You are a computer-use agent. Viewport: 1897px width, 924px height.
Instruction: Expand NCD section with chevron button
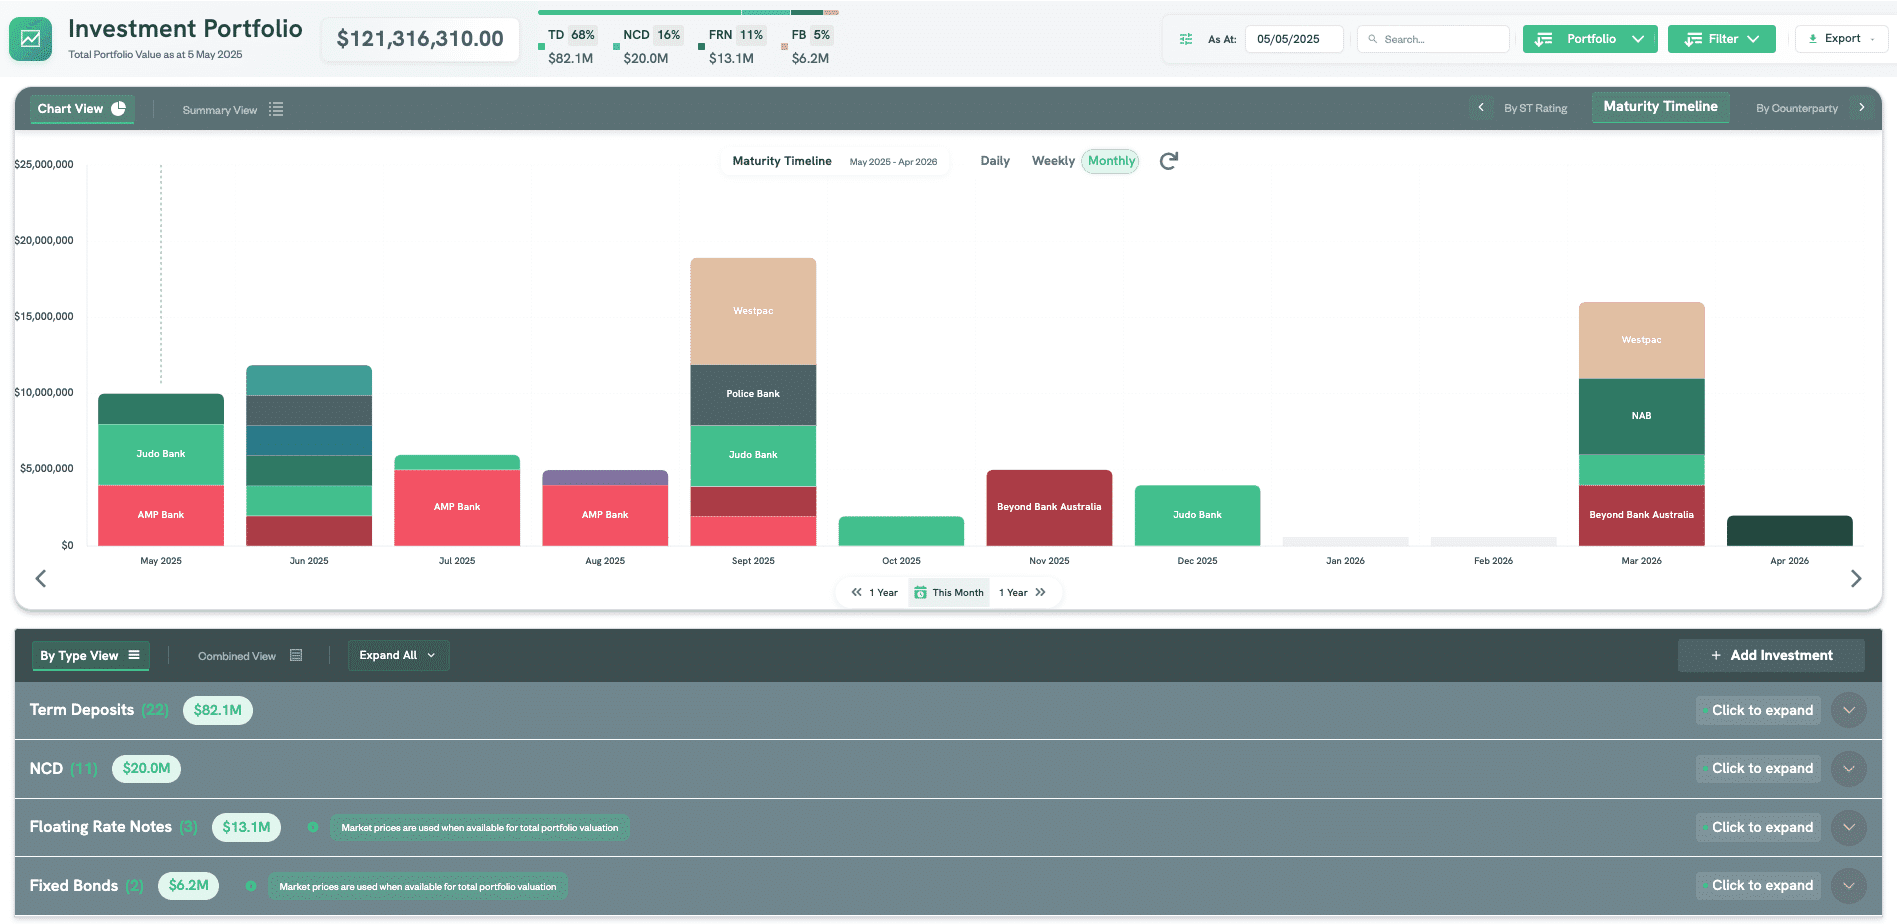[x=1849, y=769]
